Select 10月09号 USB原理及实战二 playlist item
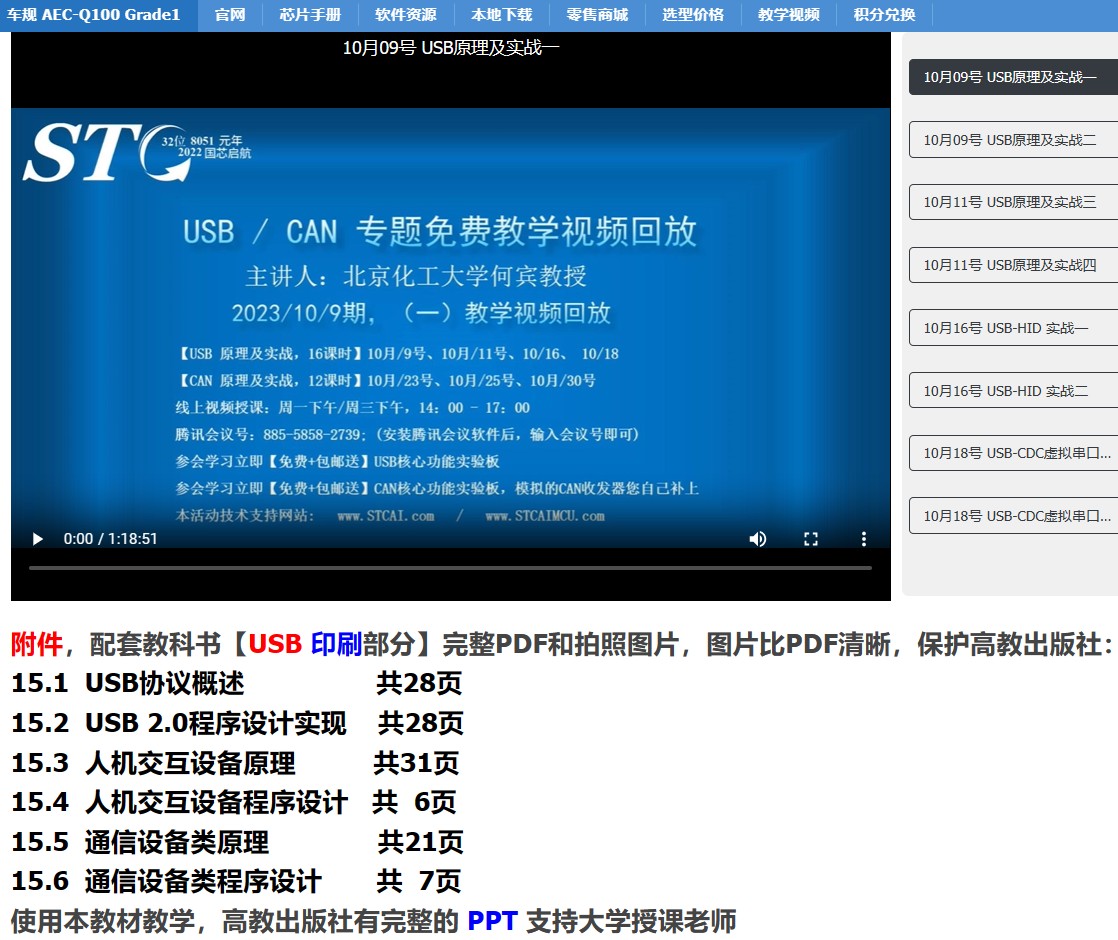Screen dimensions: 1118x940 point(1013,140)
